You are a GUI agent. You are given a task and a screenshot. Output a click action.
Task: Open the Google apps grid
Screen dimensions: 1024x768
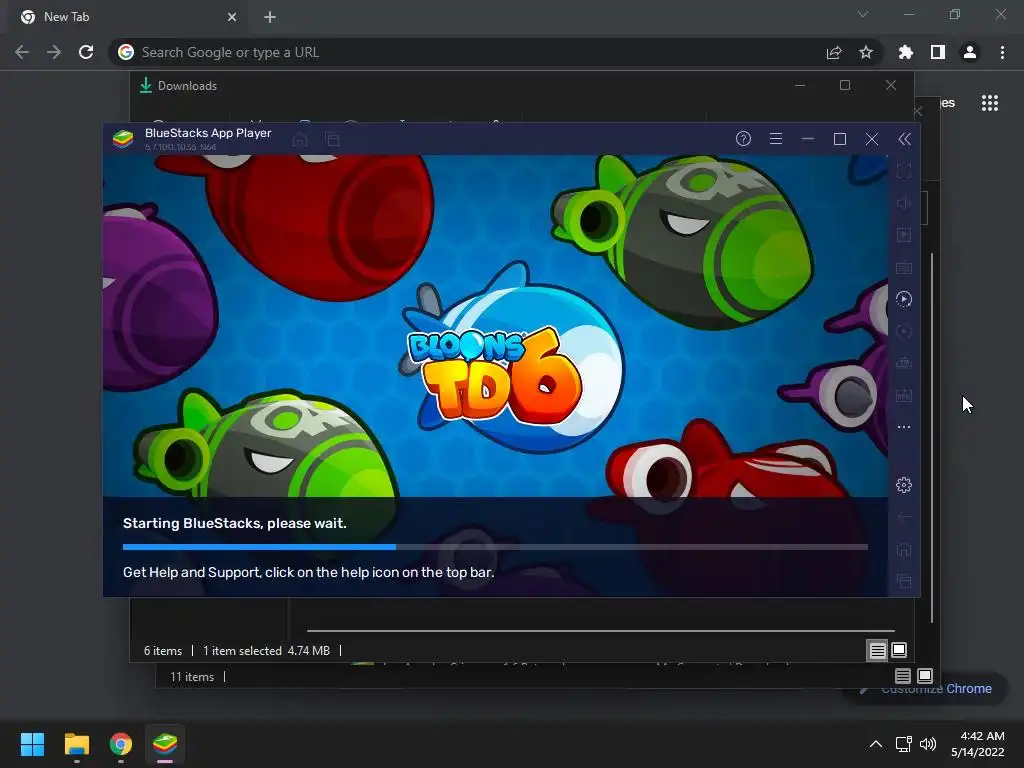click(x=990, y=103)
